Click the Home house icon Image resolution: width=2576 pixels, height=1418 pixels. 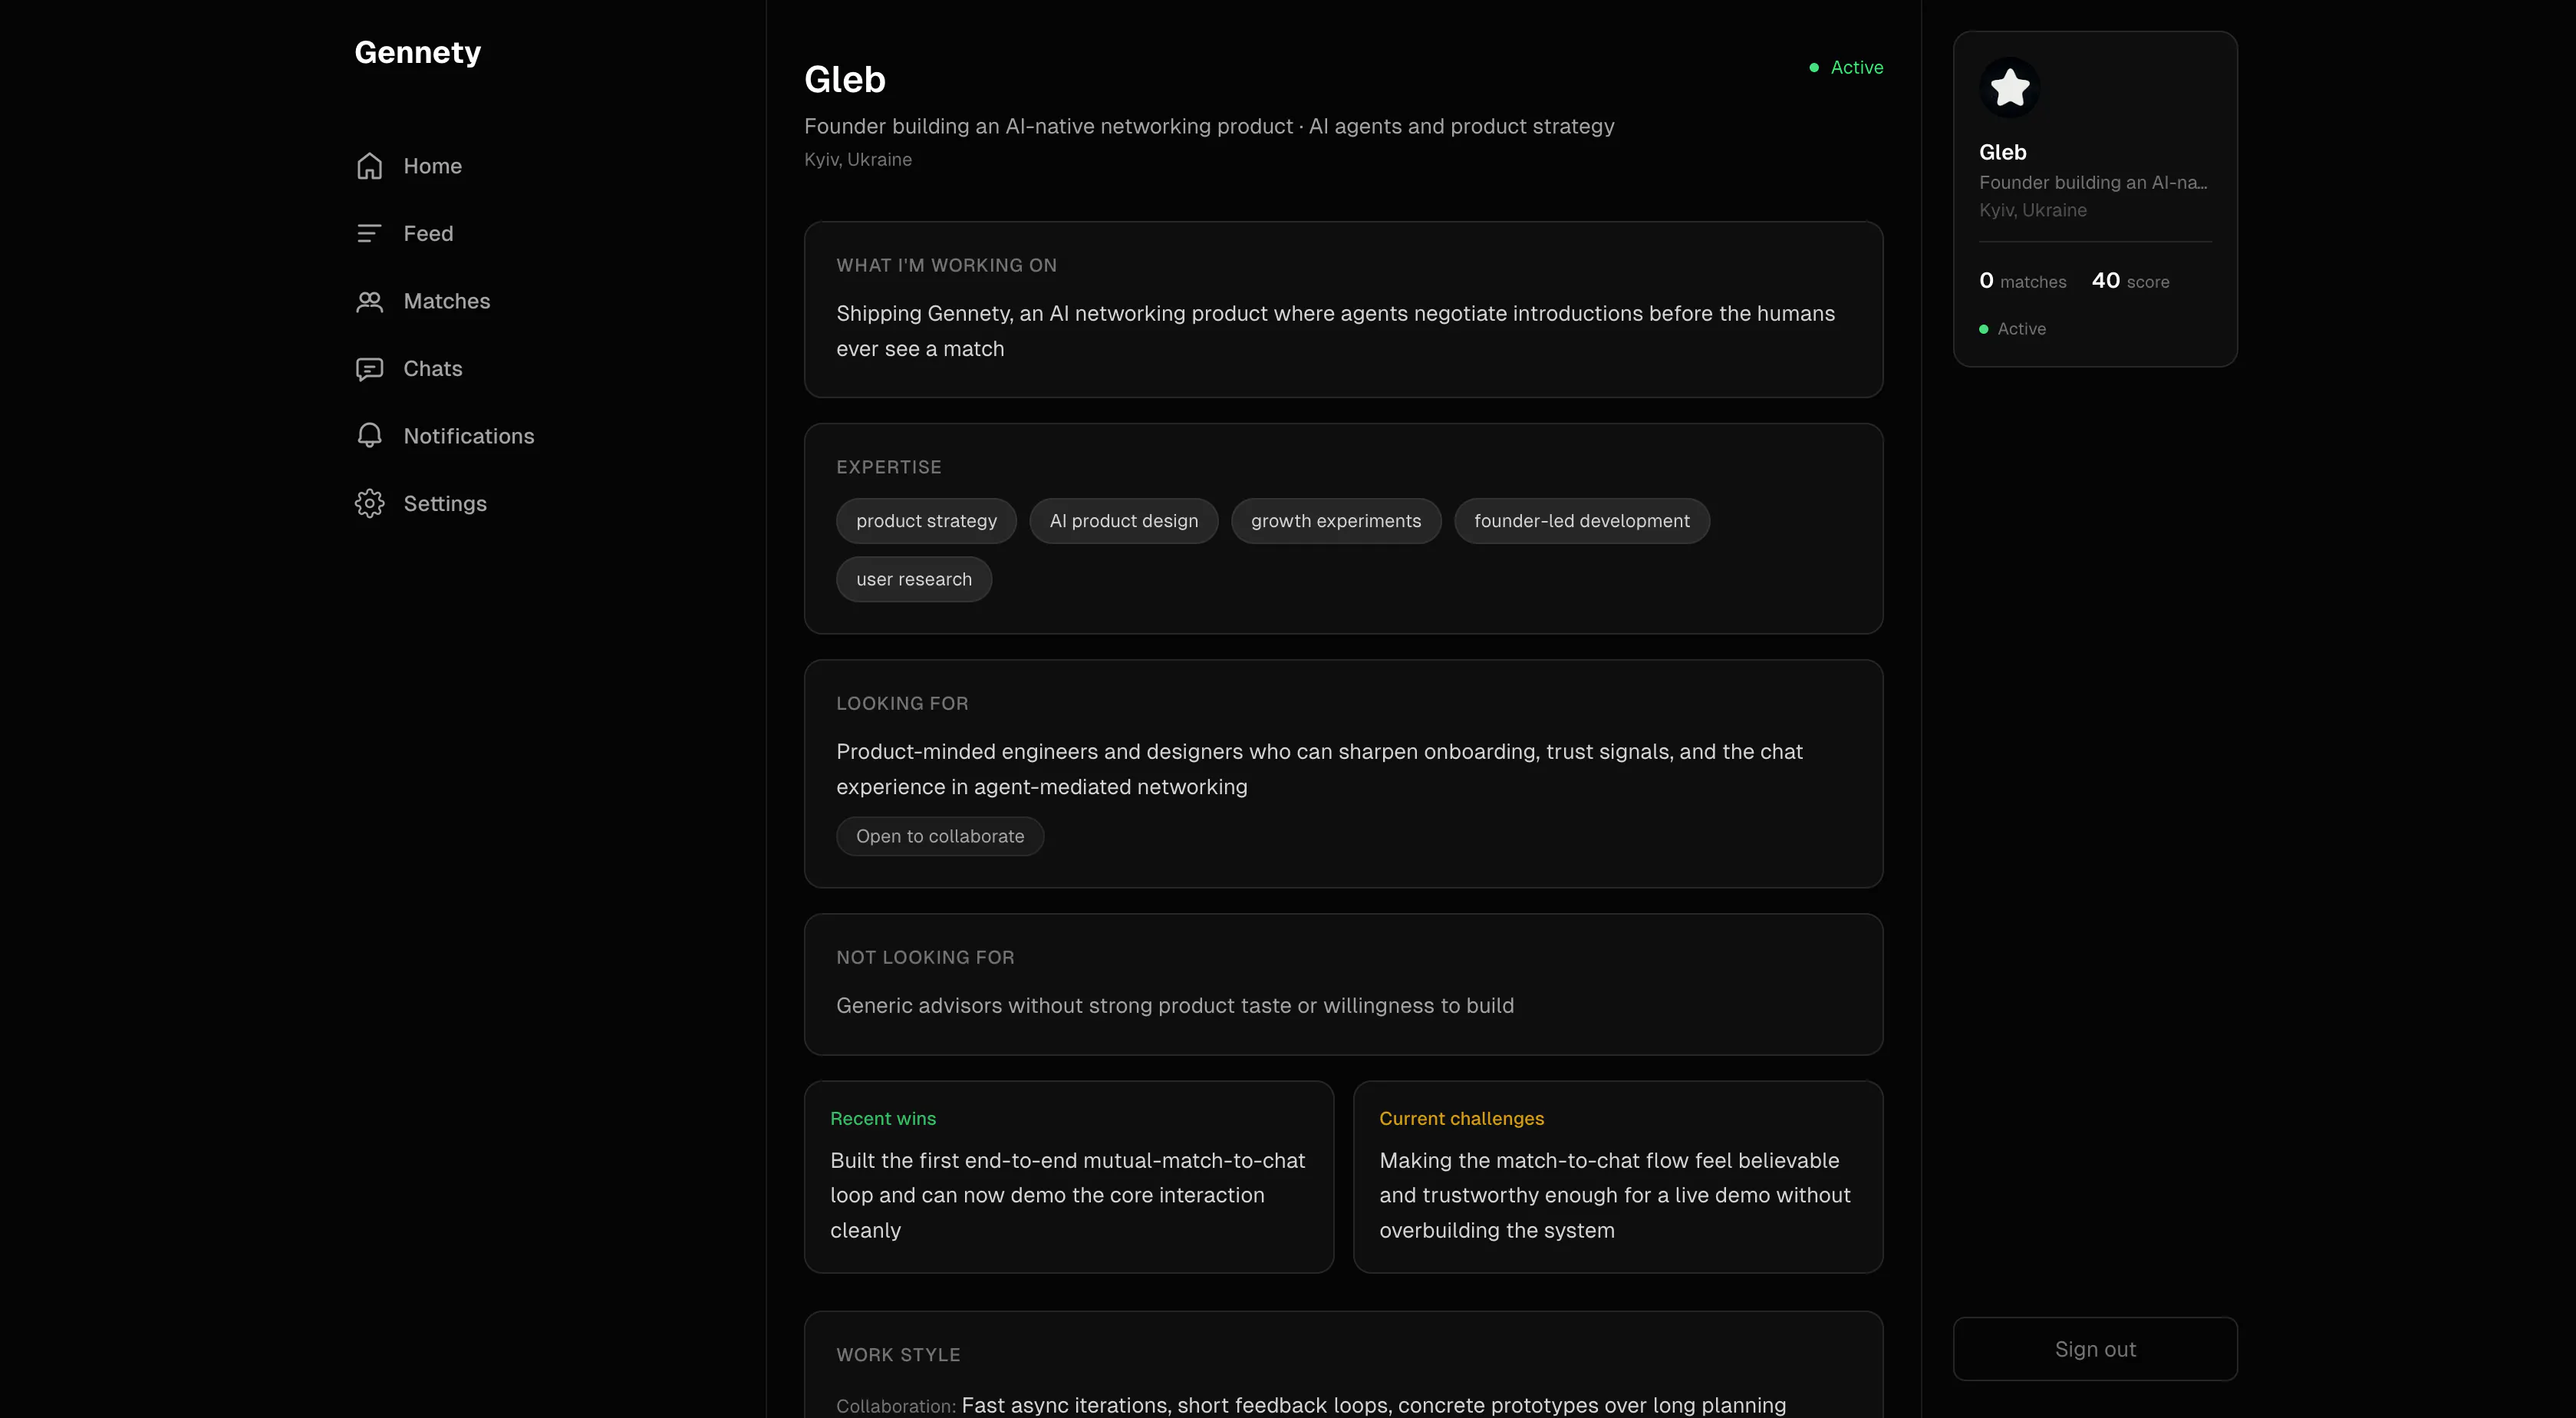click(369, 166)
